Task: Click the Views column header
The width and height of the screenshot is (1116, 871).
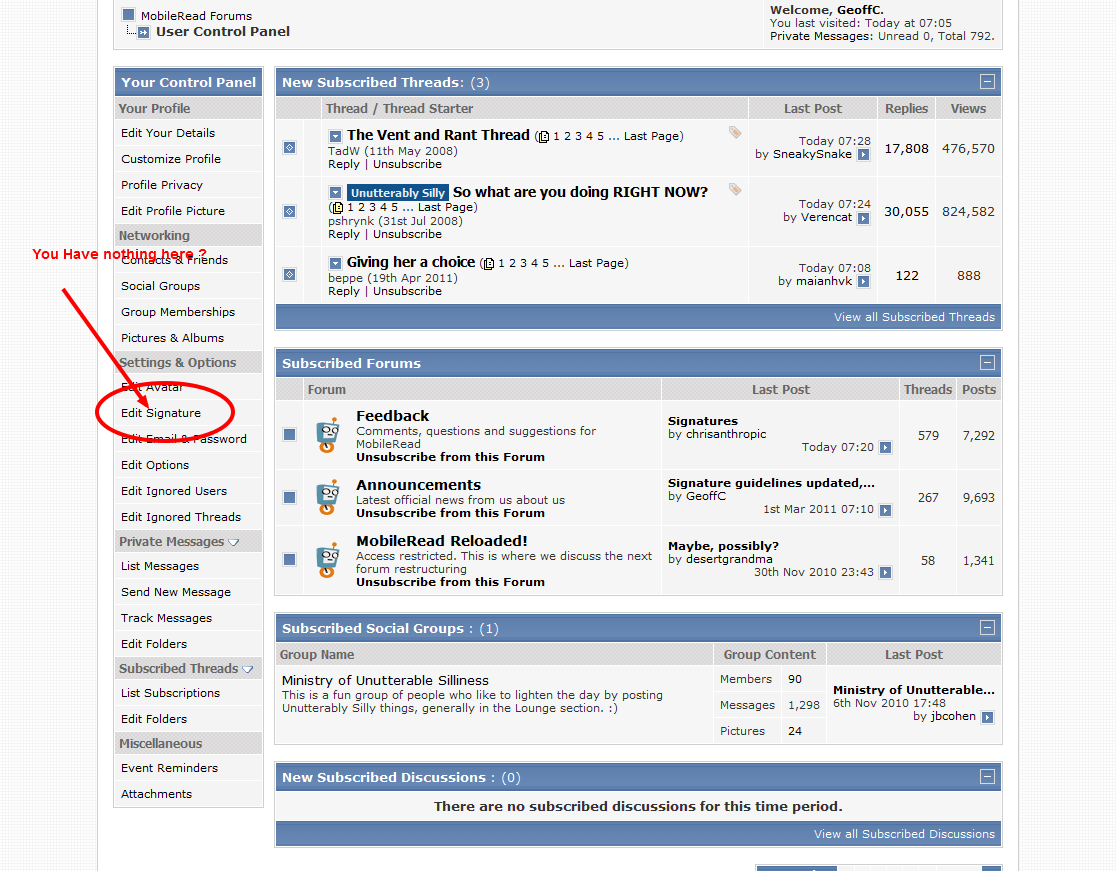Action: (x=968, y=108)
